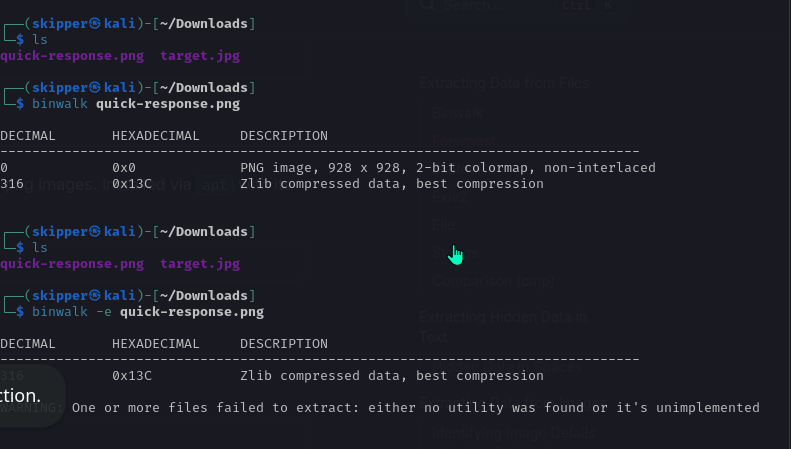Click target.jpg in the second ls output

[x=200, y=265]
